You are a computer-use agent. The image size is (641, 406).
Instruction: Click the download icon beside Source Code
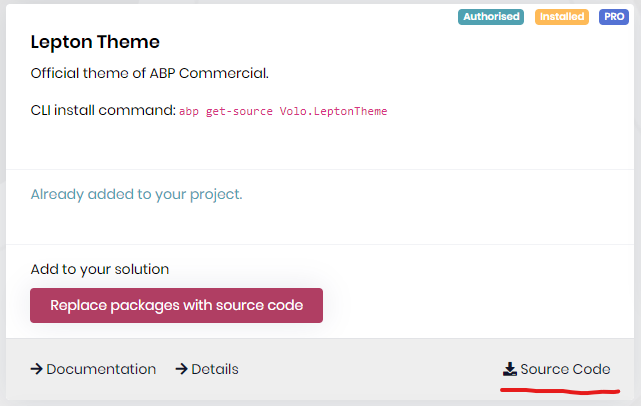pyautogui.click(x=509, y=369)
